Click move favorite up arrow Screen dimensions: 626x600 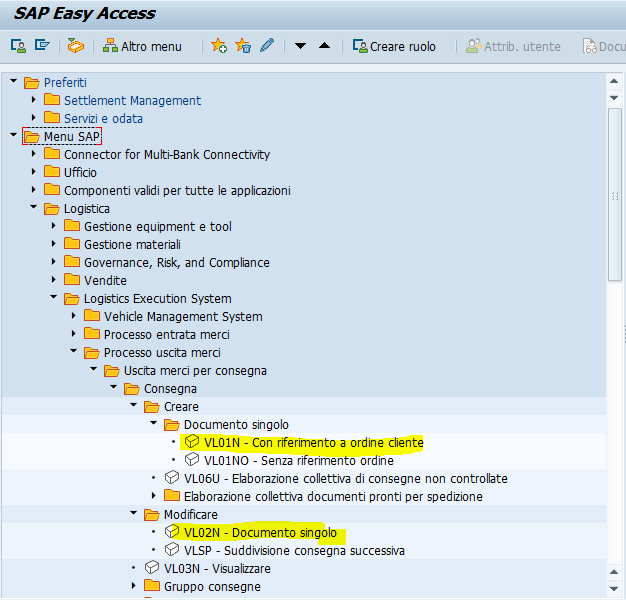point(325,46)
